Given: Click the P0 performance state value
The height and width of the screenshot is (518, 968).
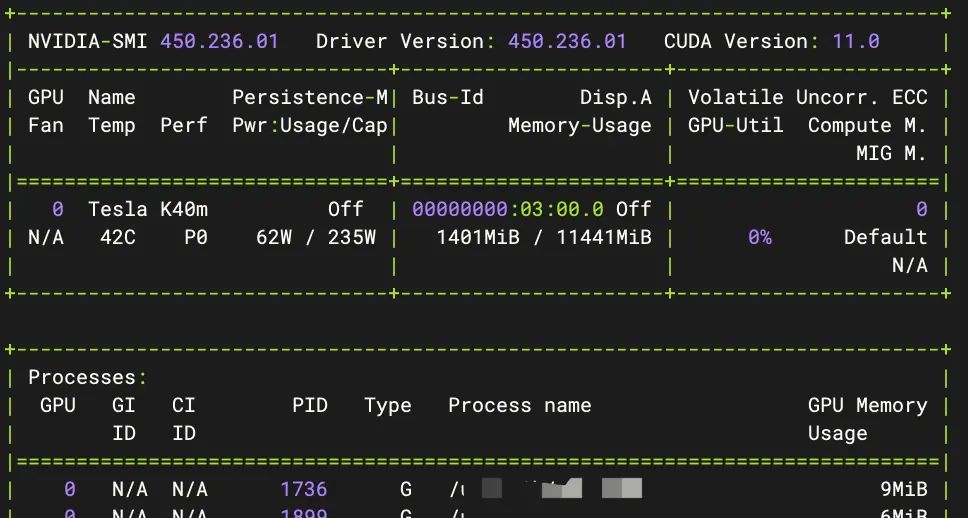Looking at the screenshot, I should 196,237.
